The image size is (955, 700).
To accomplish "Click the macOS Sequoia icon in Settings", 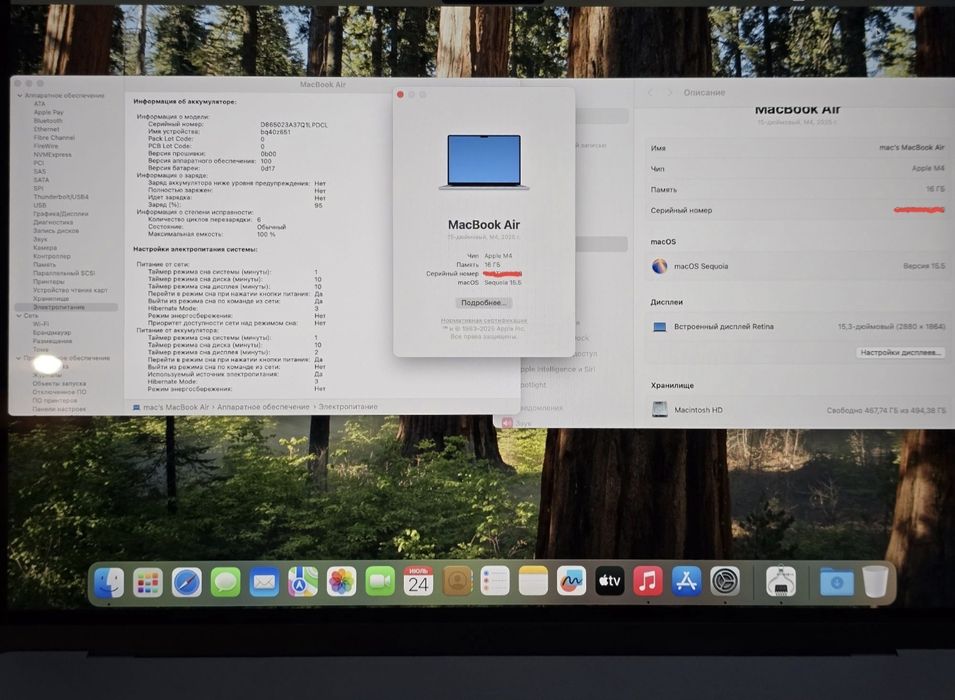I will tap(660, 266).
